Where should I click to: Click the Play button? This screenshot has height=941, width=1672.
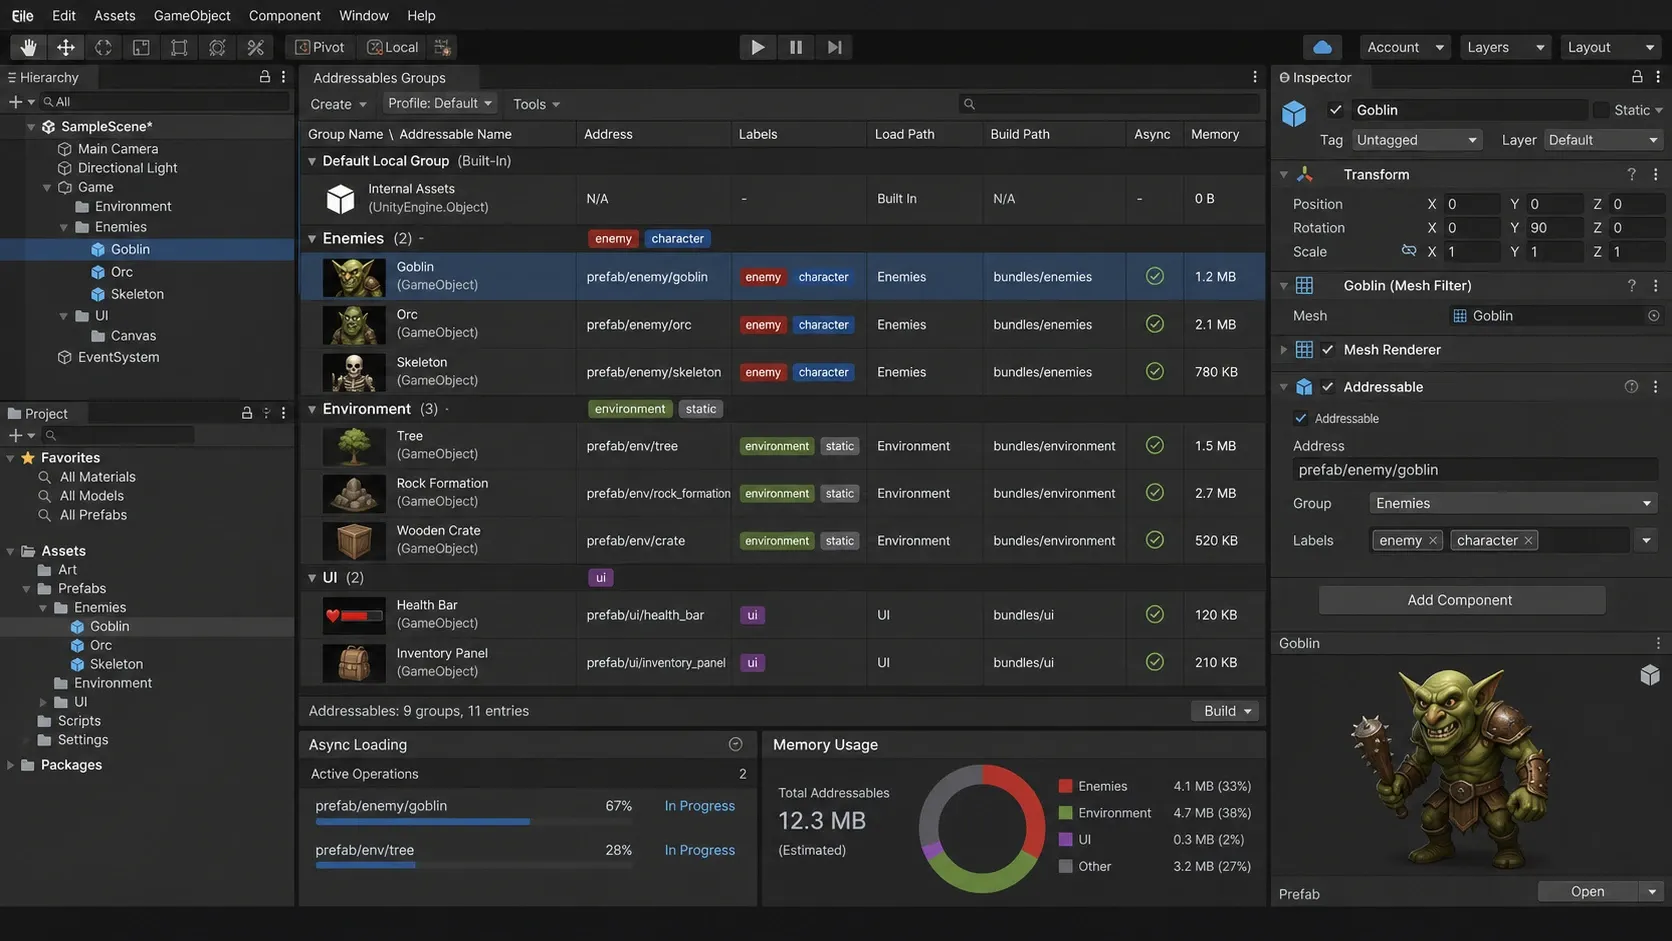pos(757,47)
